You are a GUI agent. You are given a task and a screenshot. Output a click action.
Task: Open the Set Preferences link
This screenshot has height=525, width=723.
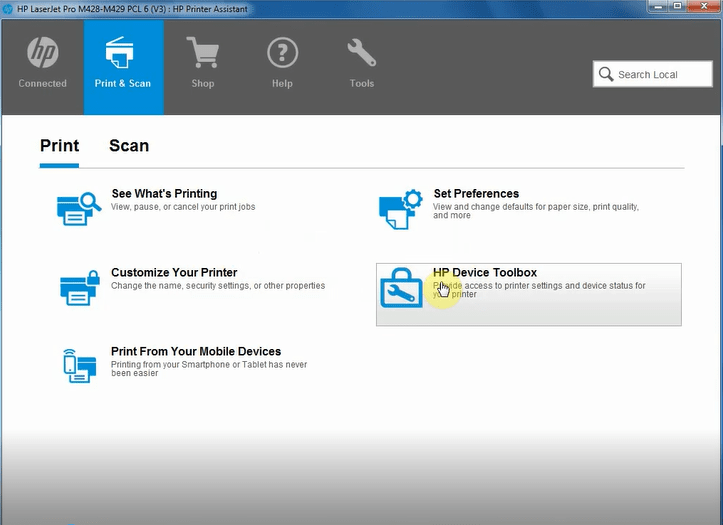[x=476, y=194]
